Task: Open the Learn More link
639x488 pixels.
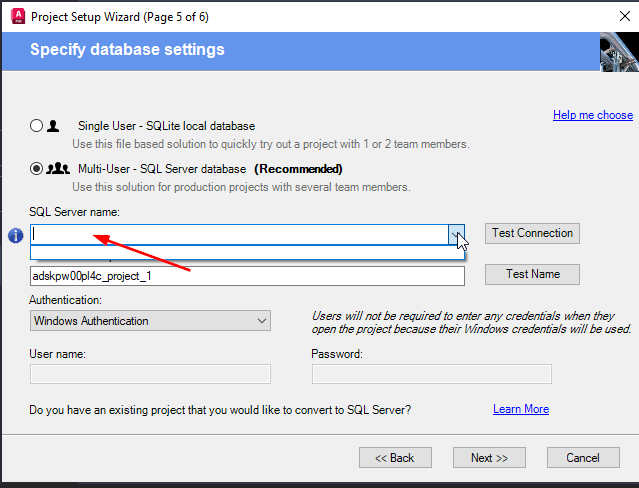Action: pos(520,409)
